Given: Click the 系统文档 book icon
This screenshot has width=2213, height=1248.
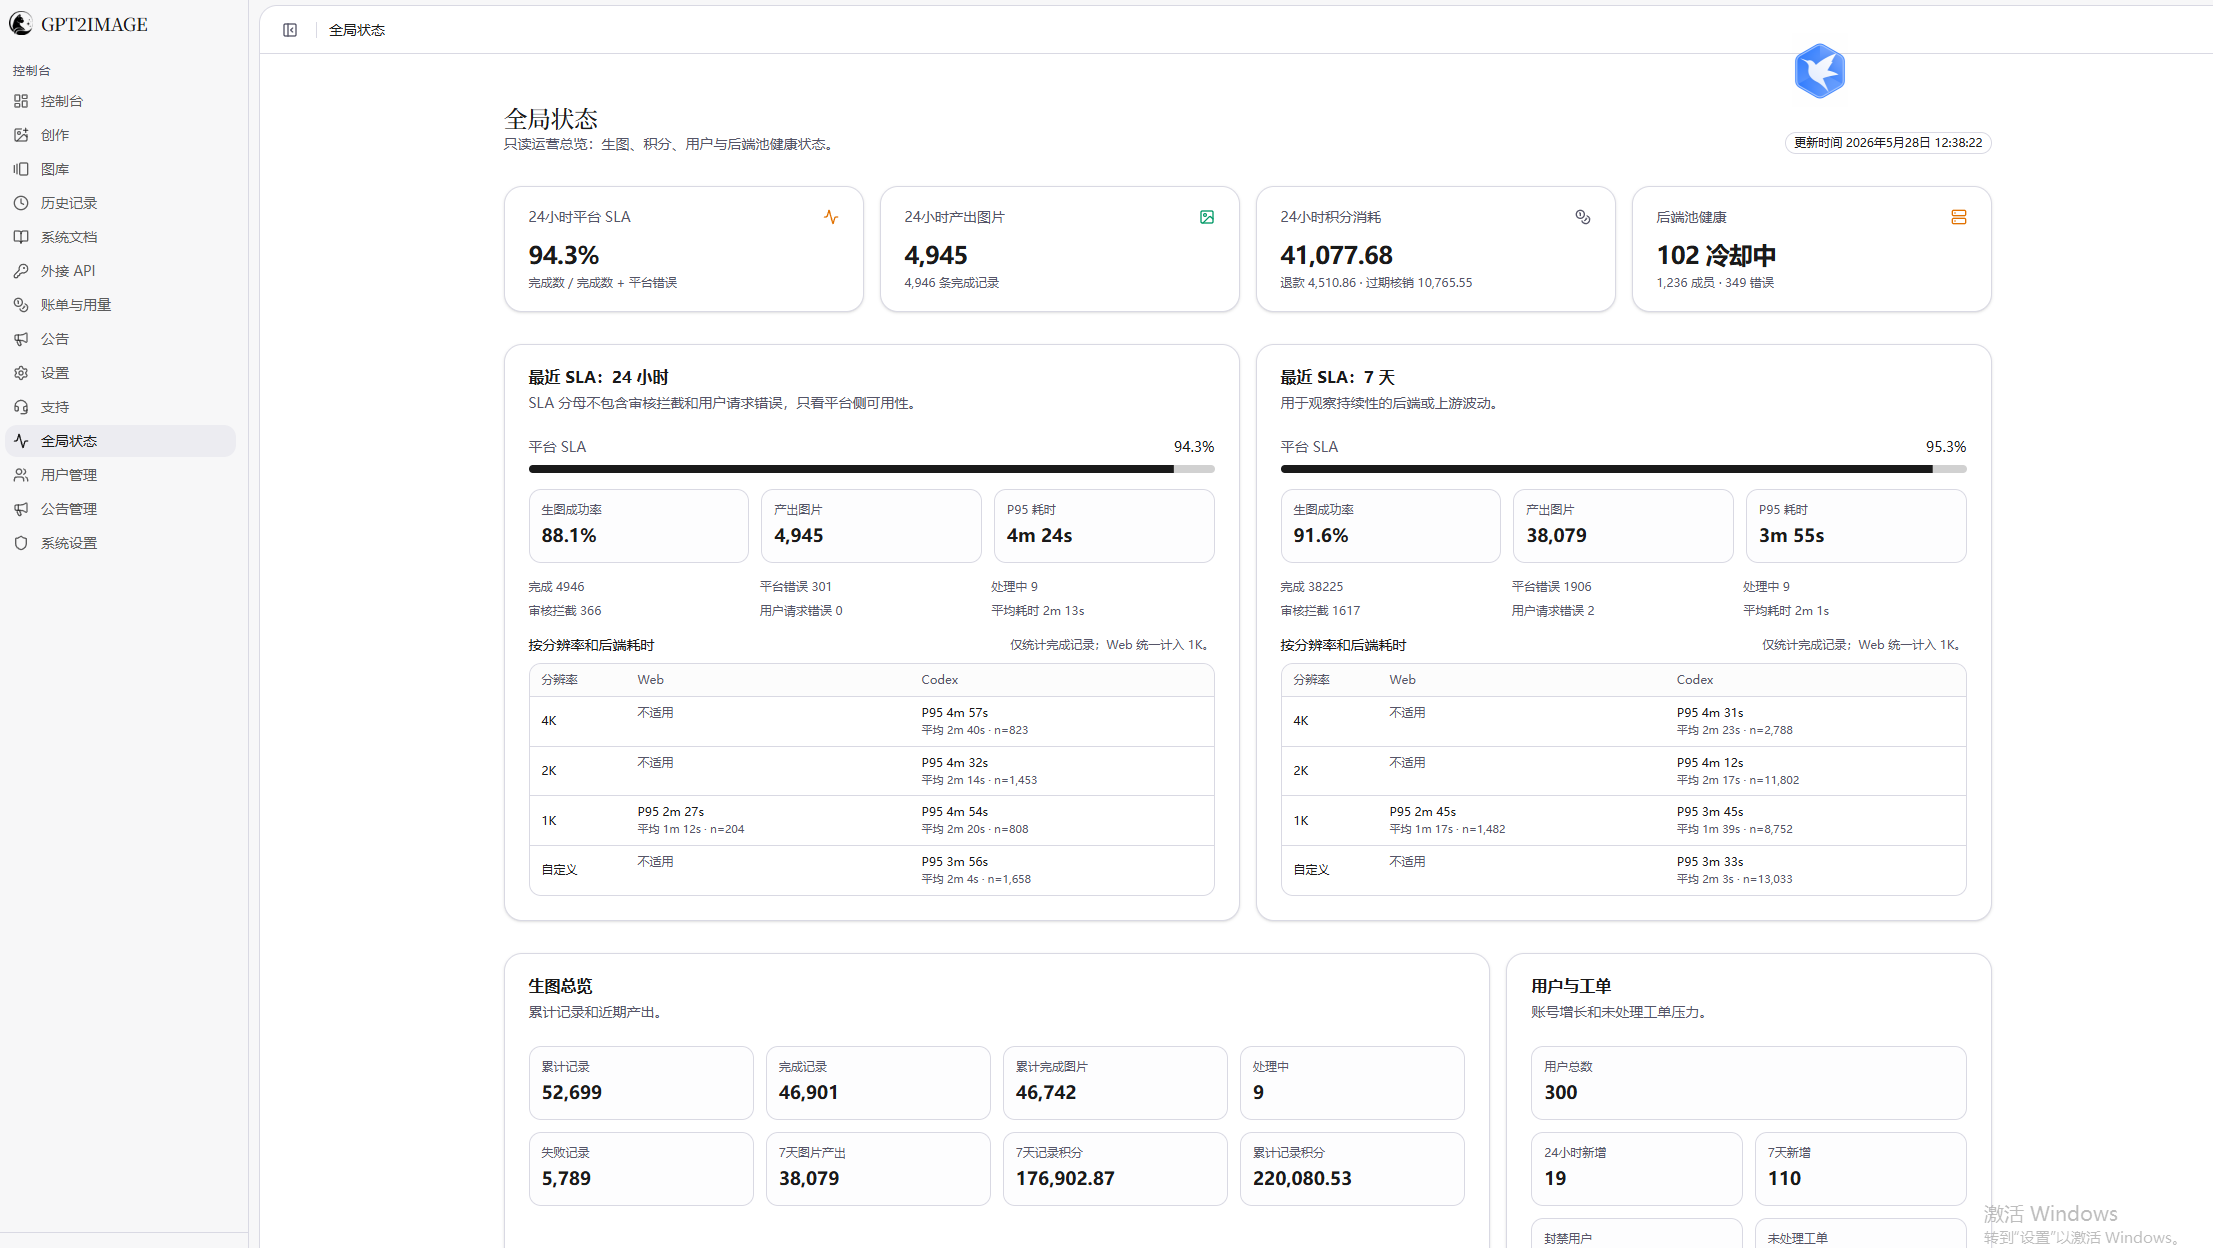Looking at the screenshot, I should coord(21,237).
